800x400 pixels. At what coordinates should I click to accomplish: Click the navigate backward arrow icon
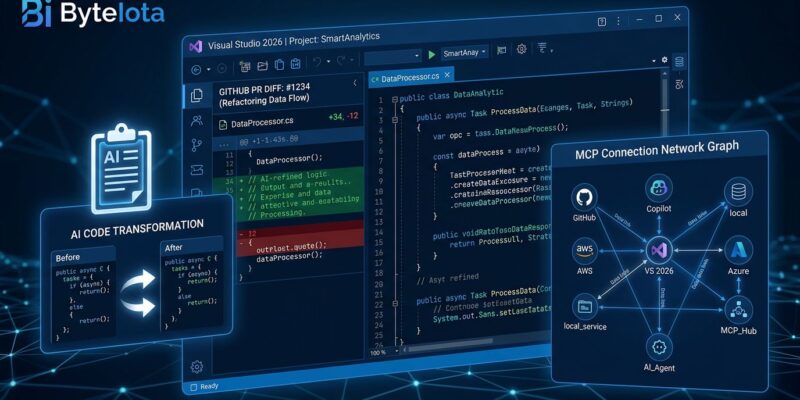(x=196, y=69)
